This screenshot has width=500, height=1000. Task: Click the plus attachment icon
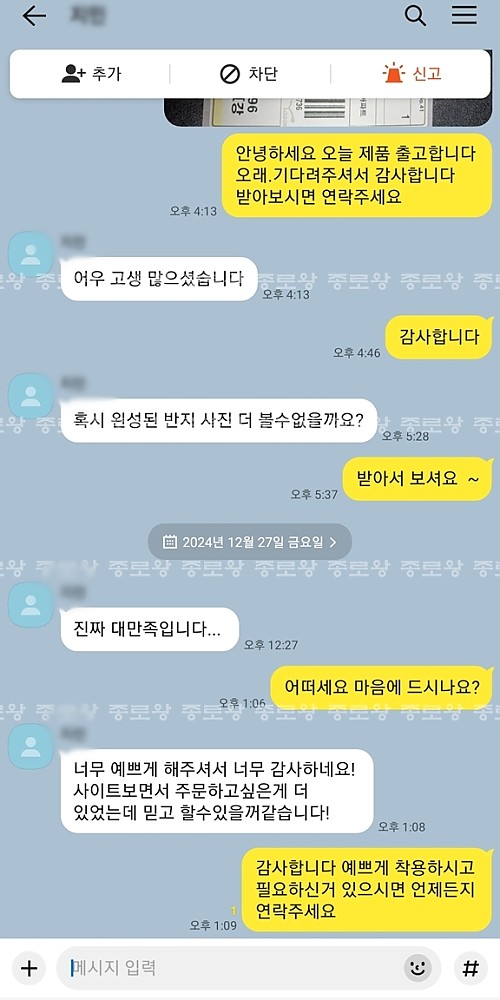click(x=29, y=968)
